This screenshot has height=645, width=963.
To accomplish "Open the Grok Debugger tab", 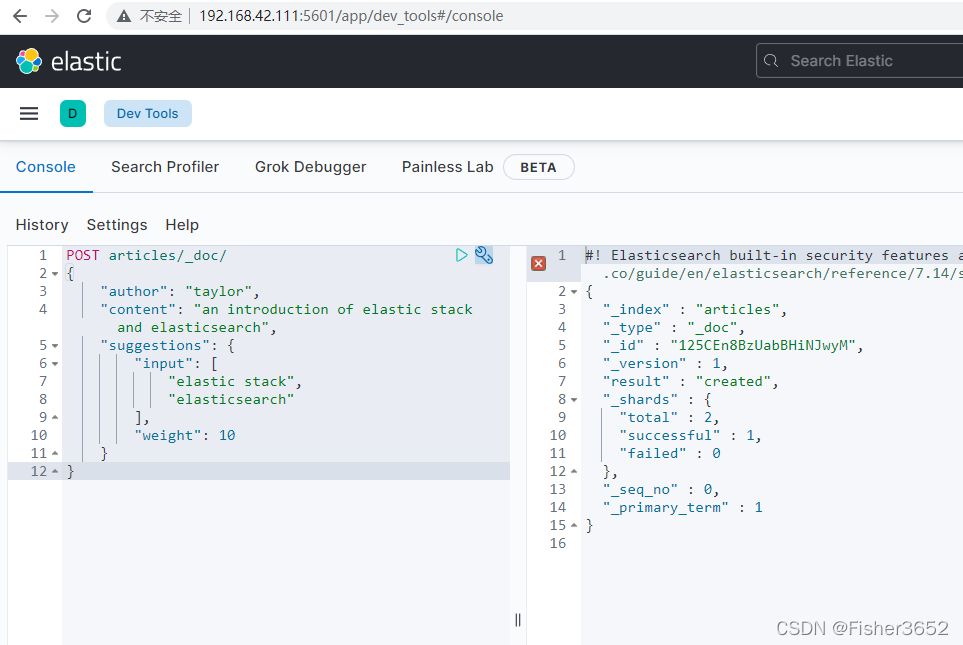I will pos(310,167).
